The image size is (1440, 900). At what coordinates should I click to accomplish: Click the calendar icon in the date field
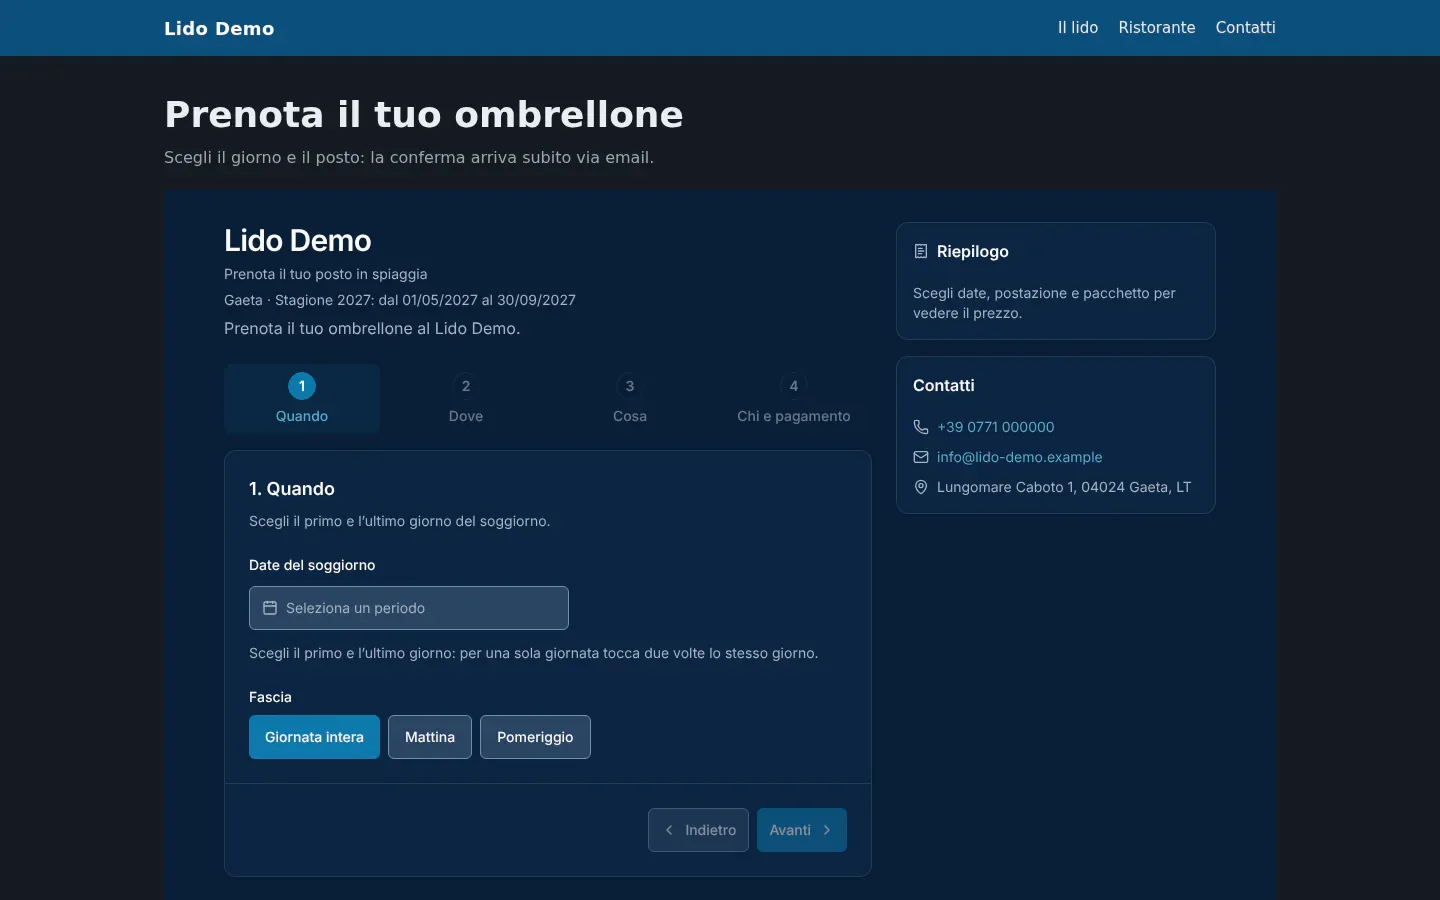270,608
